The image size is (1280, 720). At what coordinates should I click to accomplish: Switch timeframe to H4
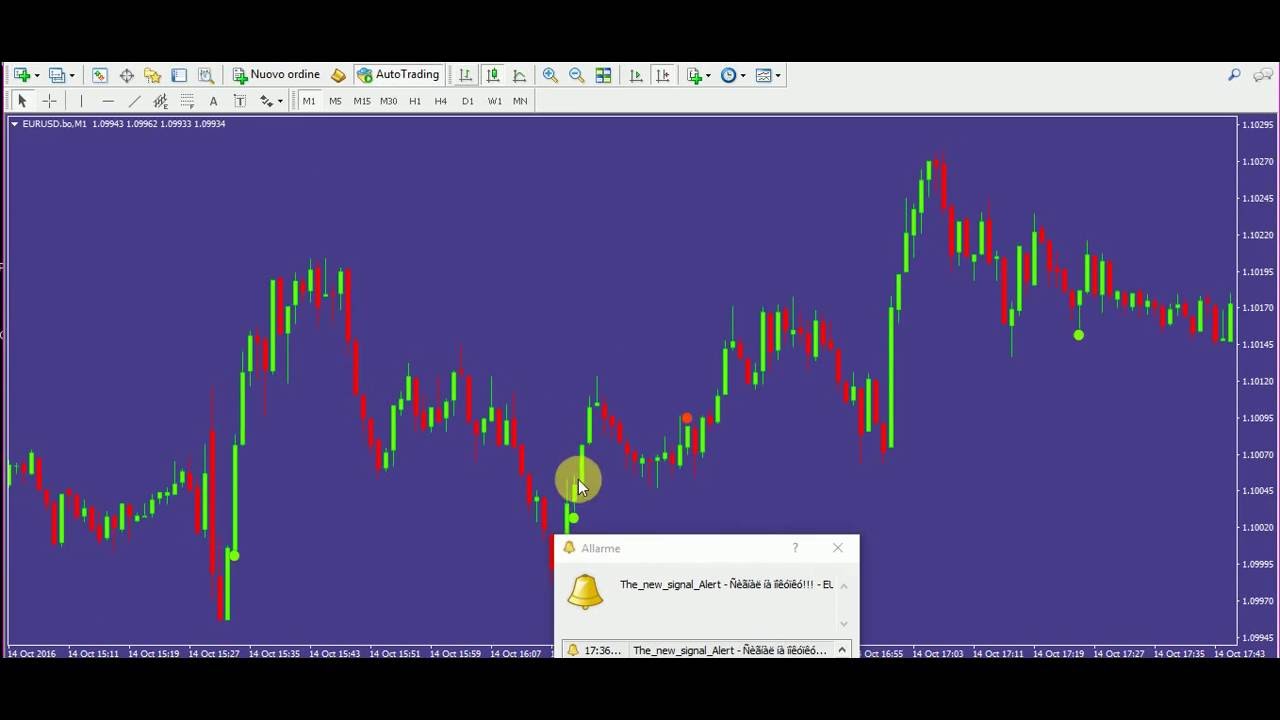[x=441, y=101]
